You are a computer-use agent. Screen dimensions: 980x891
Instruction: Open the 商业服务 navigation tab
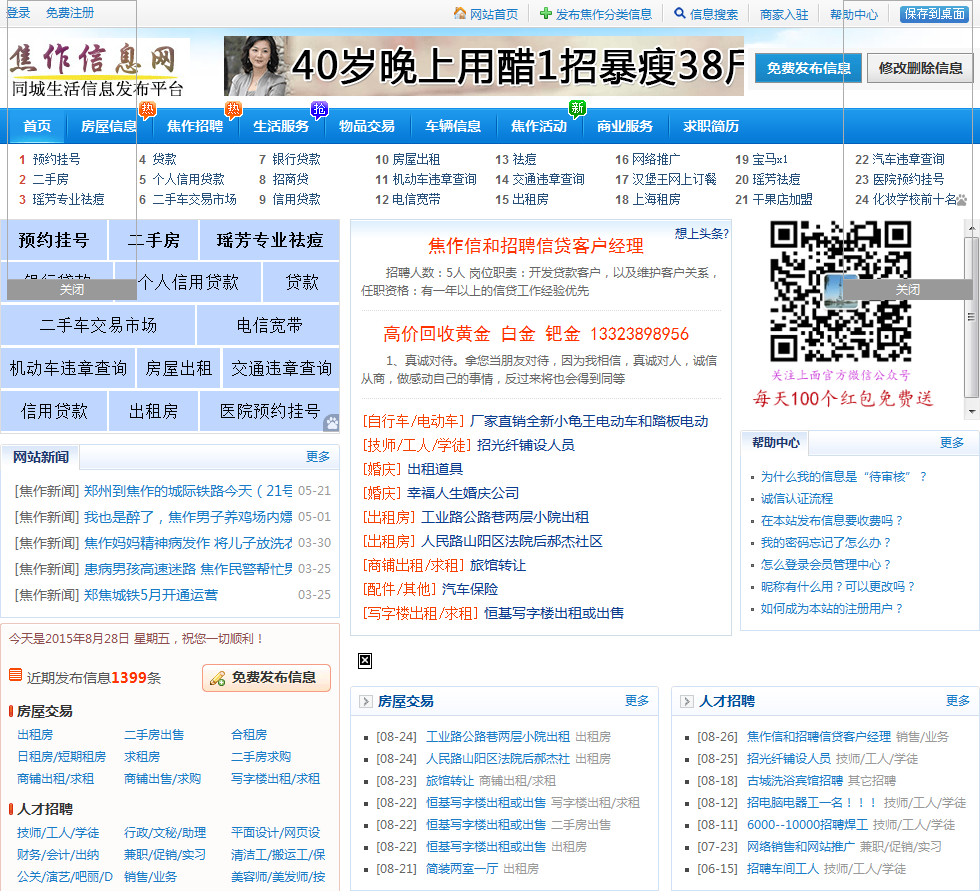tap(625, 126)
